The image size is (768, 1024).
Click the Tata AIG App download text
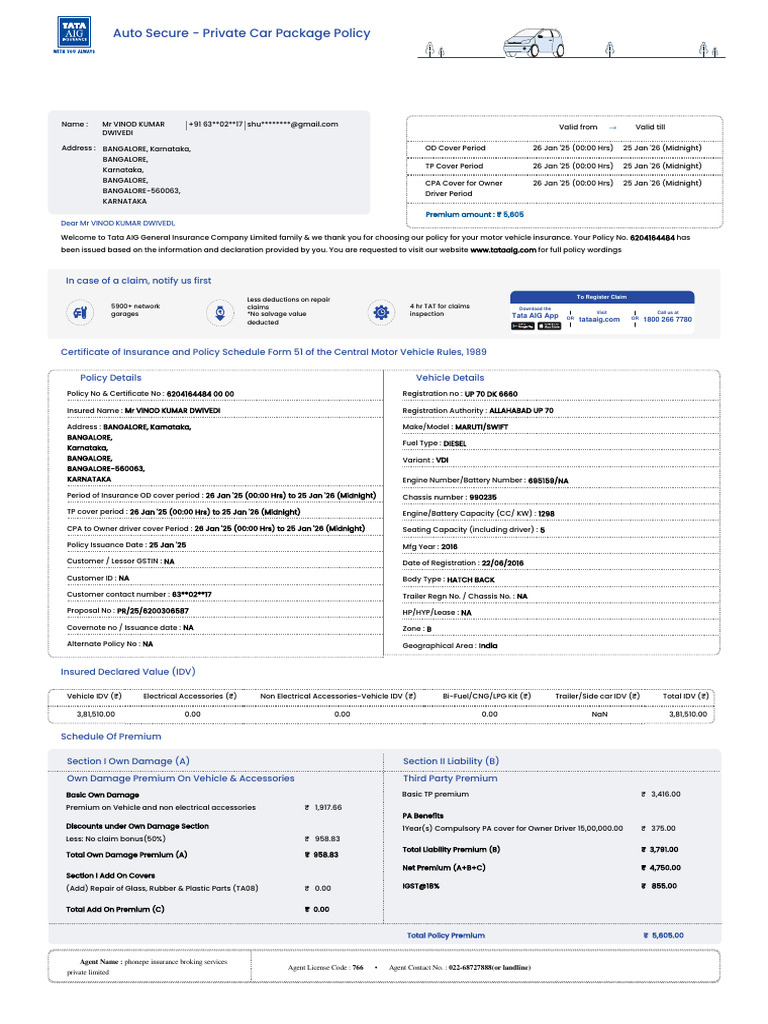point(535,315)
